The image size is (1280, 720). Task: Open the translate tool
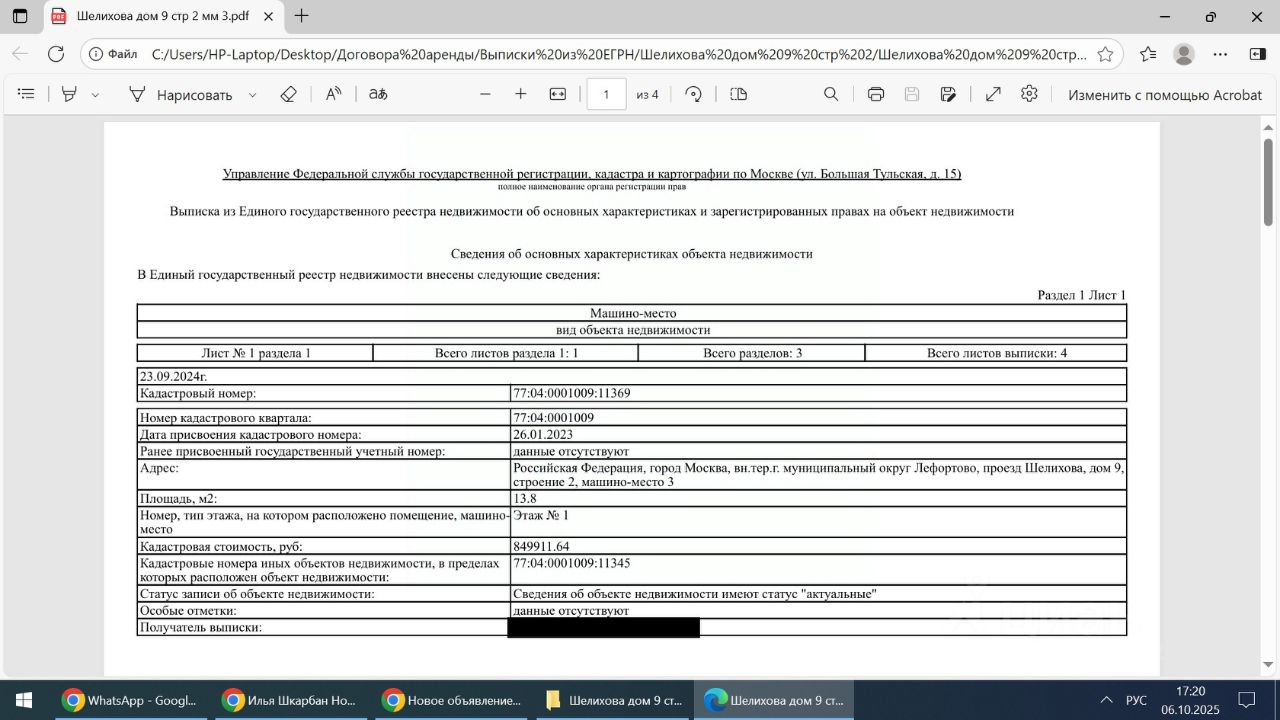point(378,94)
